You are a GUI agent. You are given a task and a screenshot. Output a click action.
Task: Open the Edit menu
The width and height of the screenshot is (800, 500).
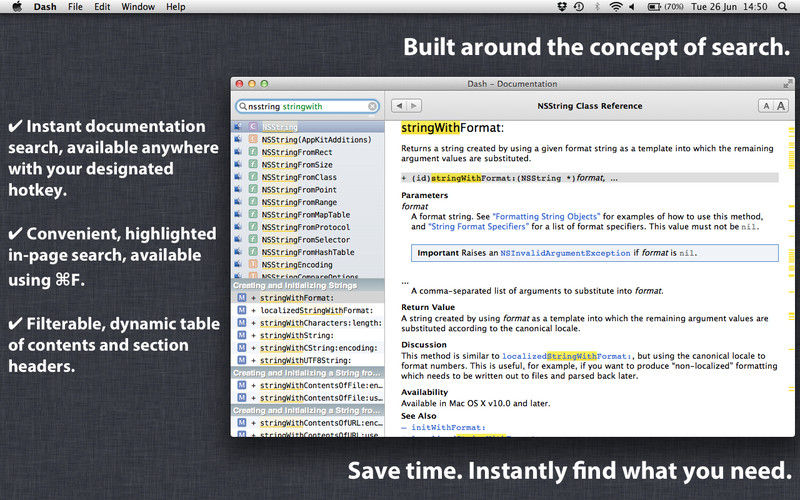102,7
